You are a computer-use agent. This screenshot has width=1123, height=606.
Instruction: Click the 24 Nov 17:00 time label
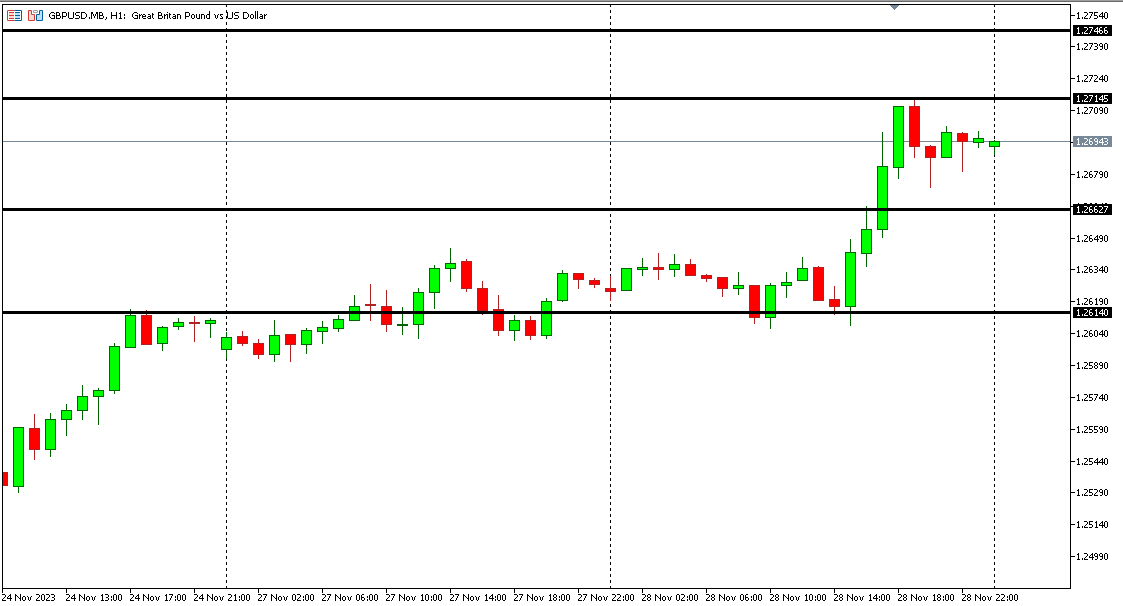(x=158, y=597)
